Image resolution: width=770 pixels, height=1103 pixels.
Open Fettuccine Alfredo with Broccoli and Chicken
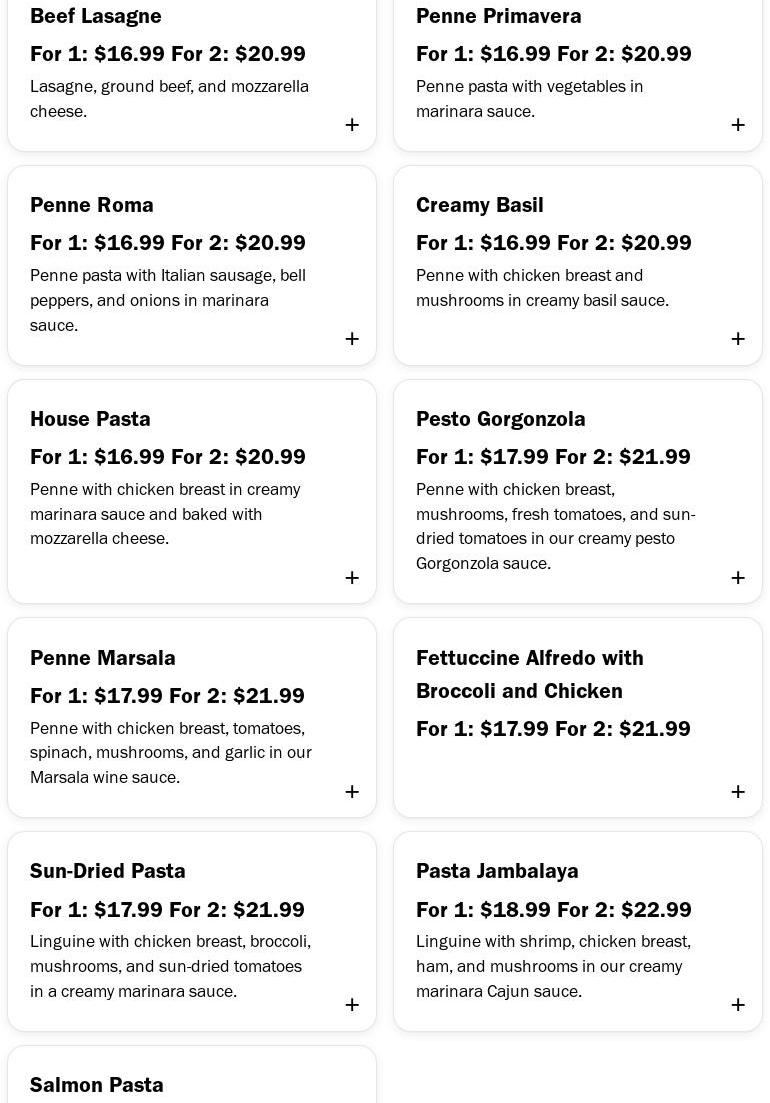click(530, 674)
